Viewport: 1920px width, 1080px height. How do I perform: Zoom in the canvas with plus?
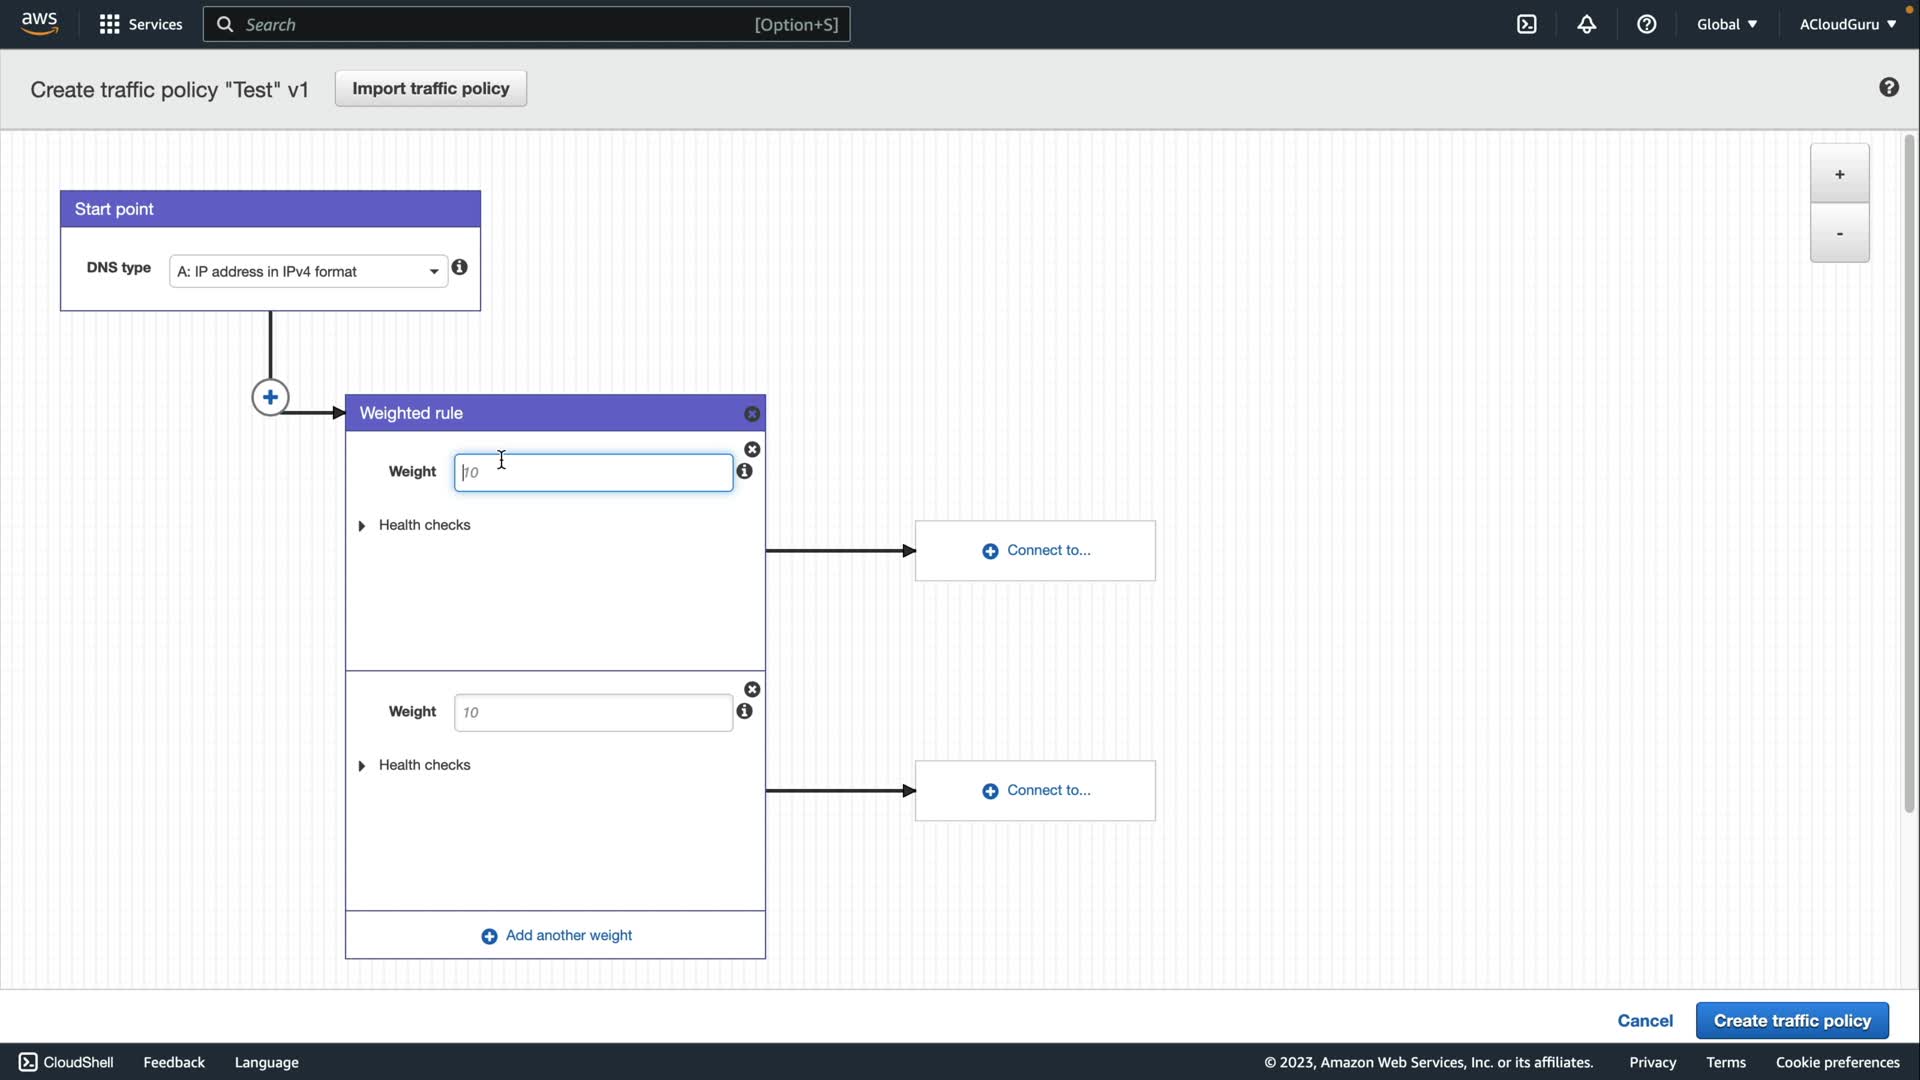coord(1839,174)
